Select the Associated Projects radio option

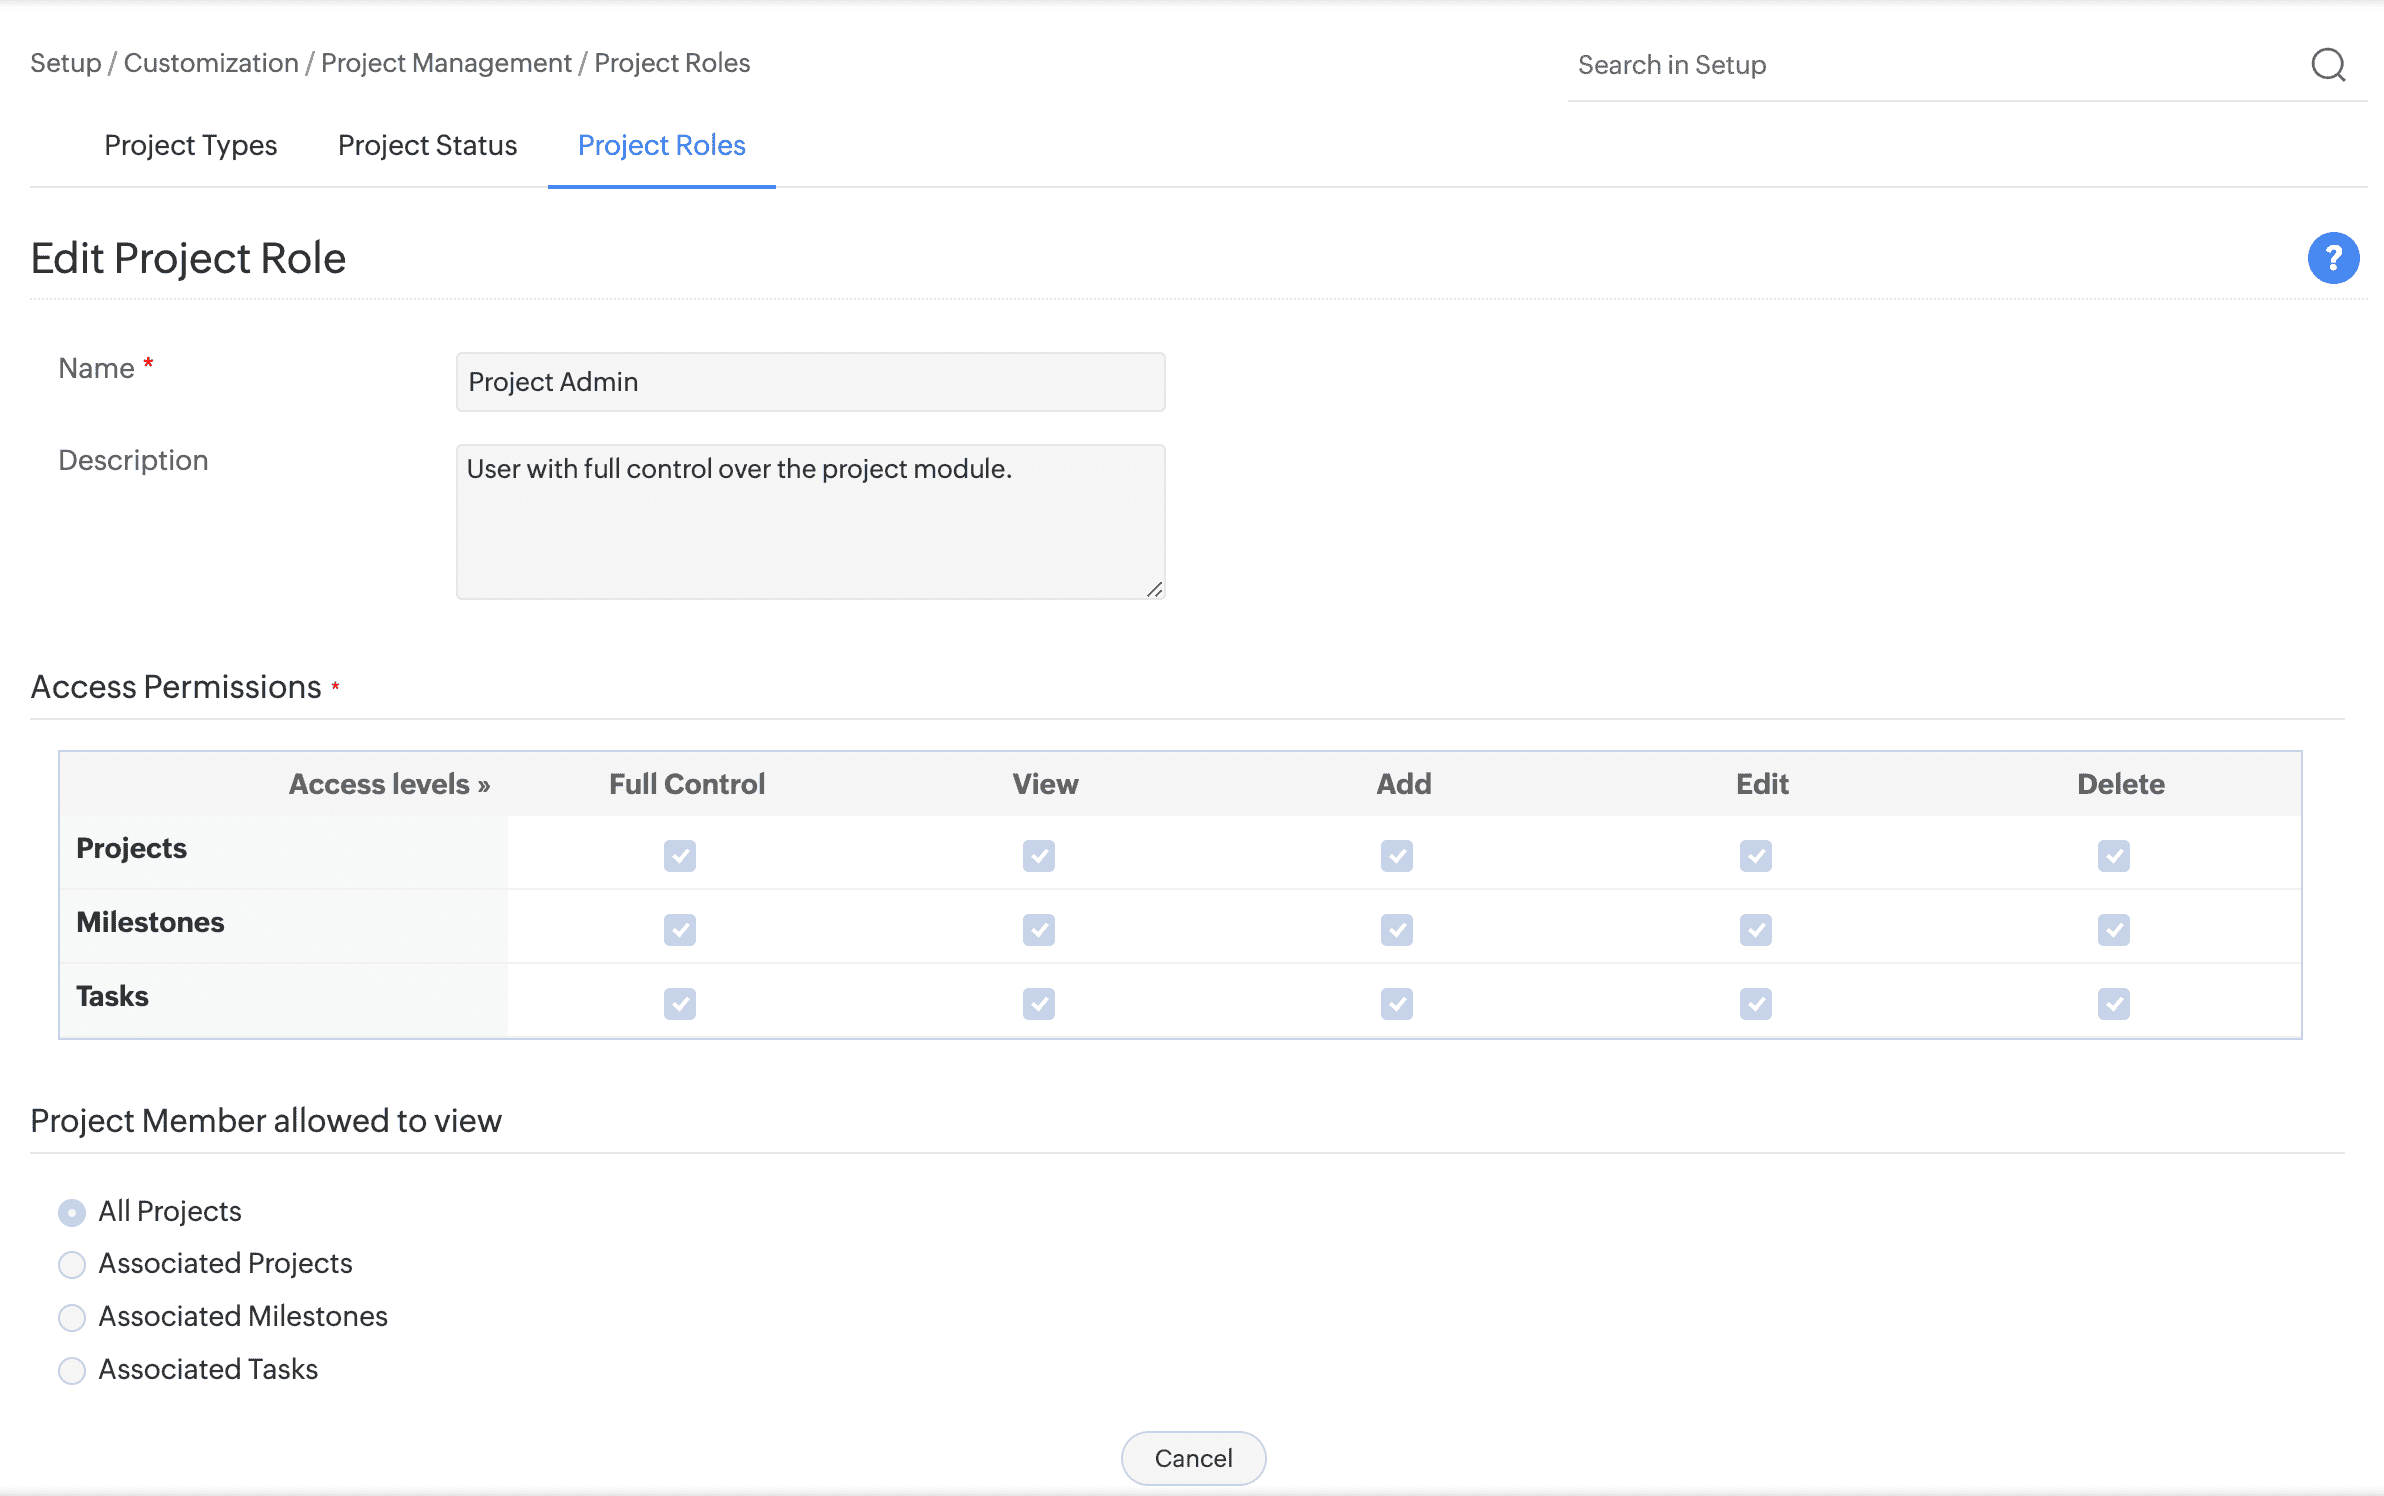(72, 1265)
